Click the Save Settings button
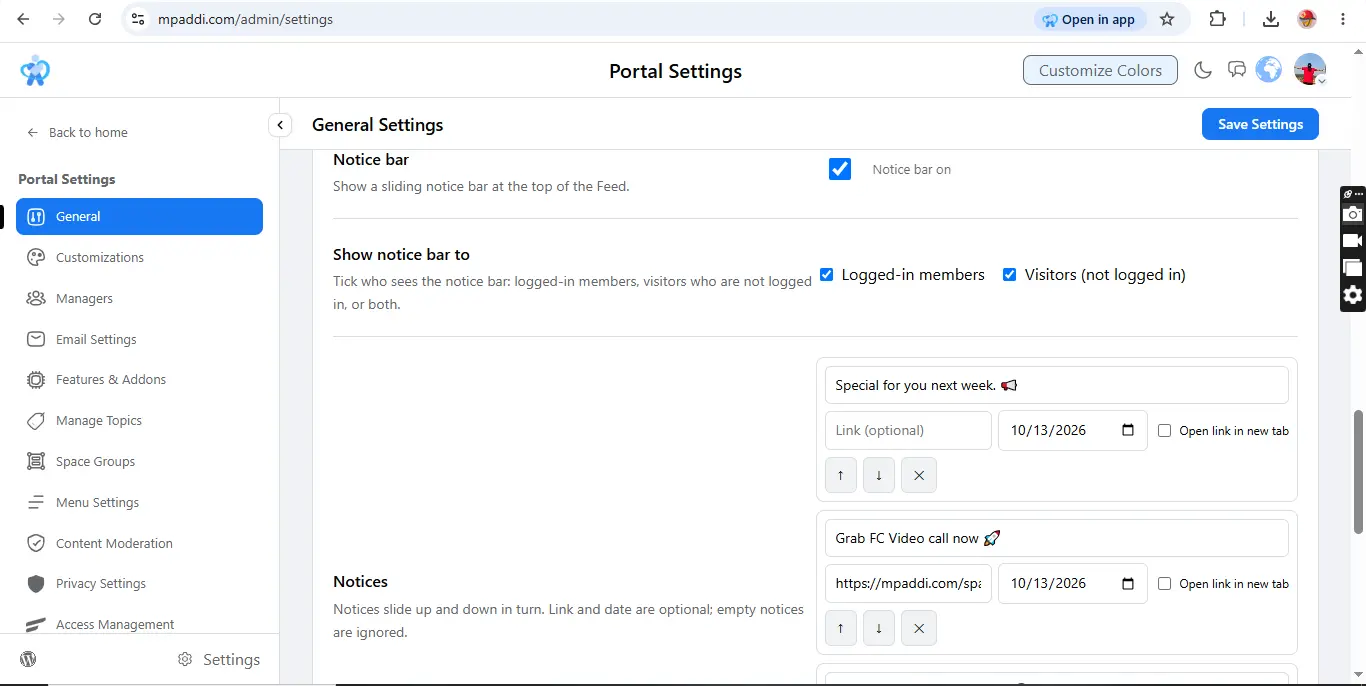 click(1260, 124)
